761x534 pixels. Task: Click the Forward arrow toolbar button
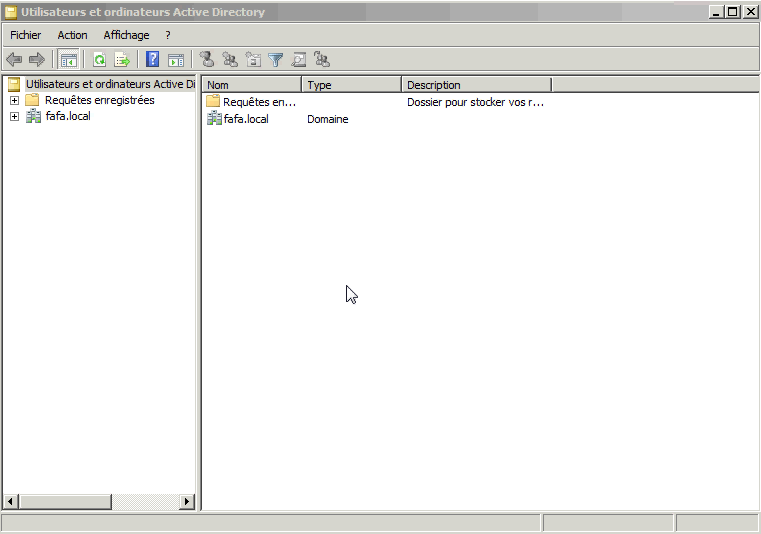(37, 60)
